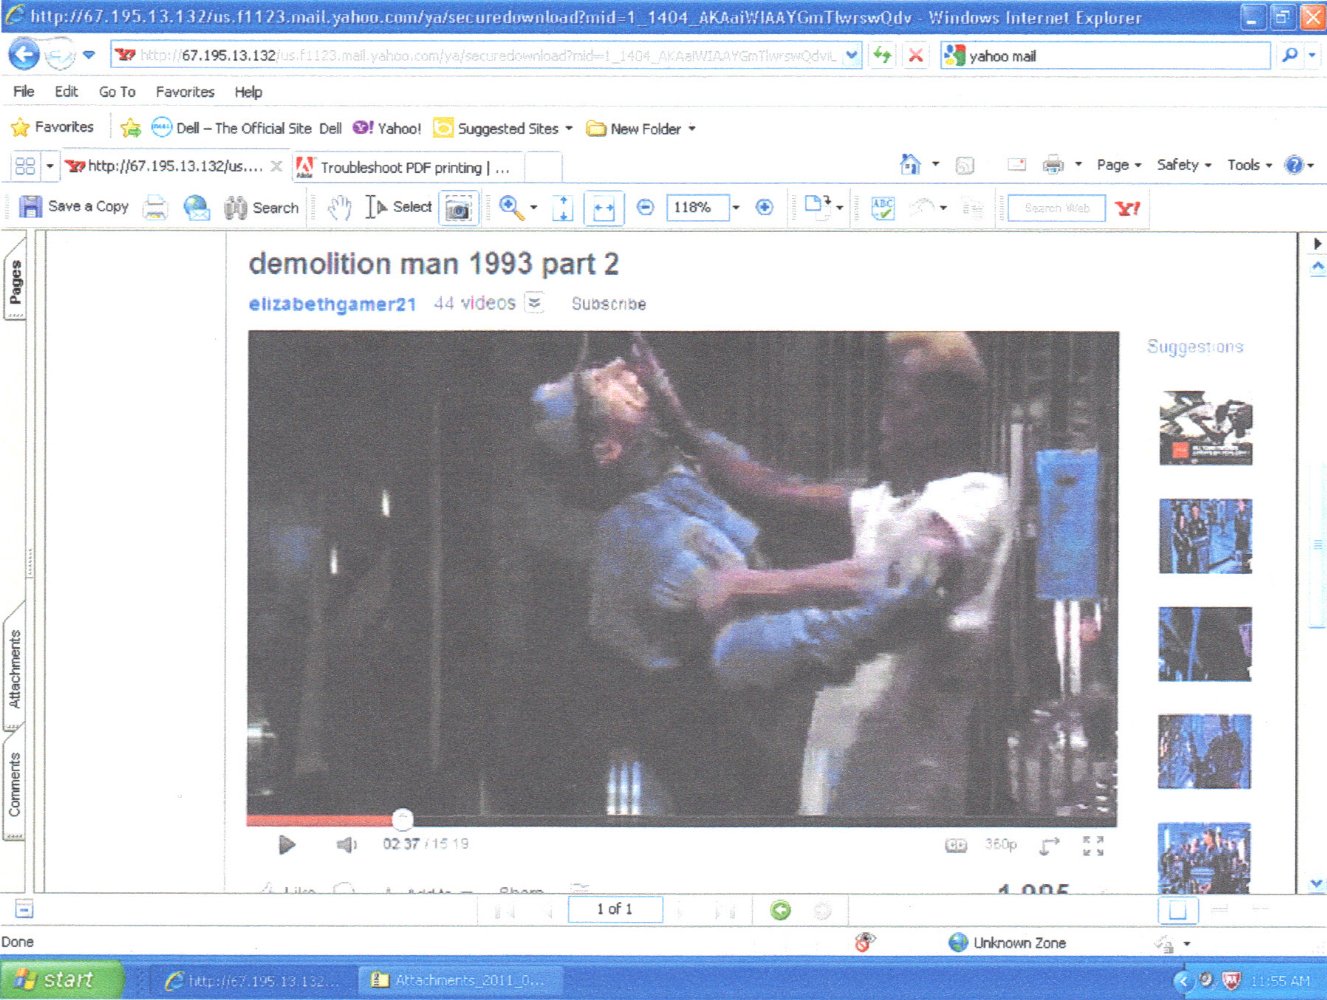1327x1000 pixels.
Task: Zoom in with the plus button
Action: [764, 207]
